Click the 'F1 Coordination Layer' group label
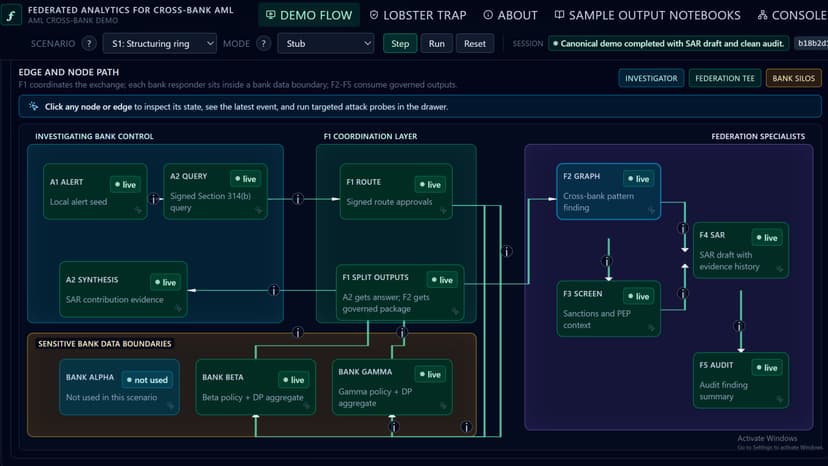Image resolution: width=828 pixels, height=466 pixels. [370, 136]
